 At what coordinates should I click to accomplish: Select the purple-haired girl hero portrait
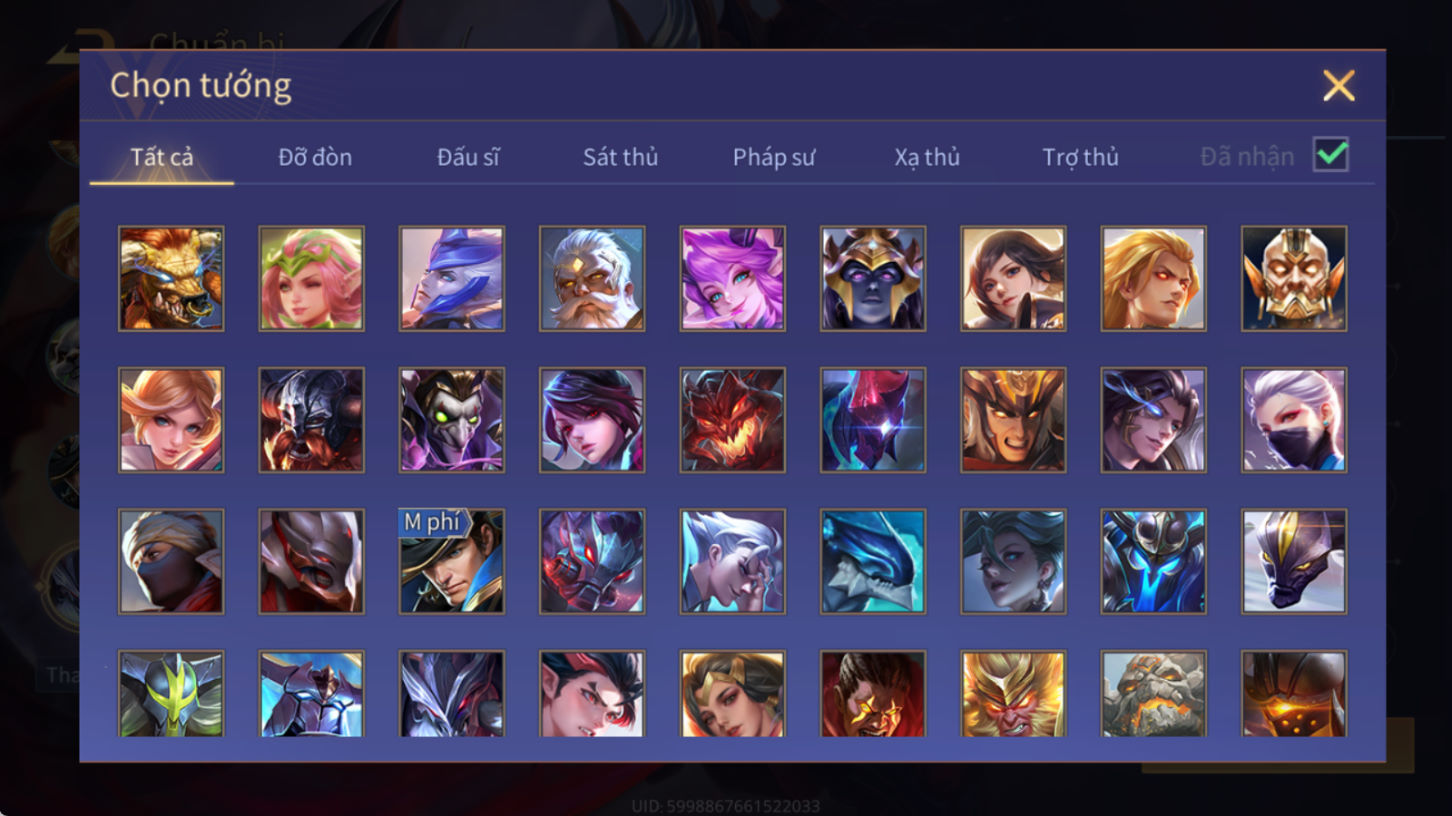click(x=732, y=278)
